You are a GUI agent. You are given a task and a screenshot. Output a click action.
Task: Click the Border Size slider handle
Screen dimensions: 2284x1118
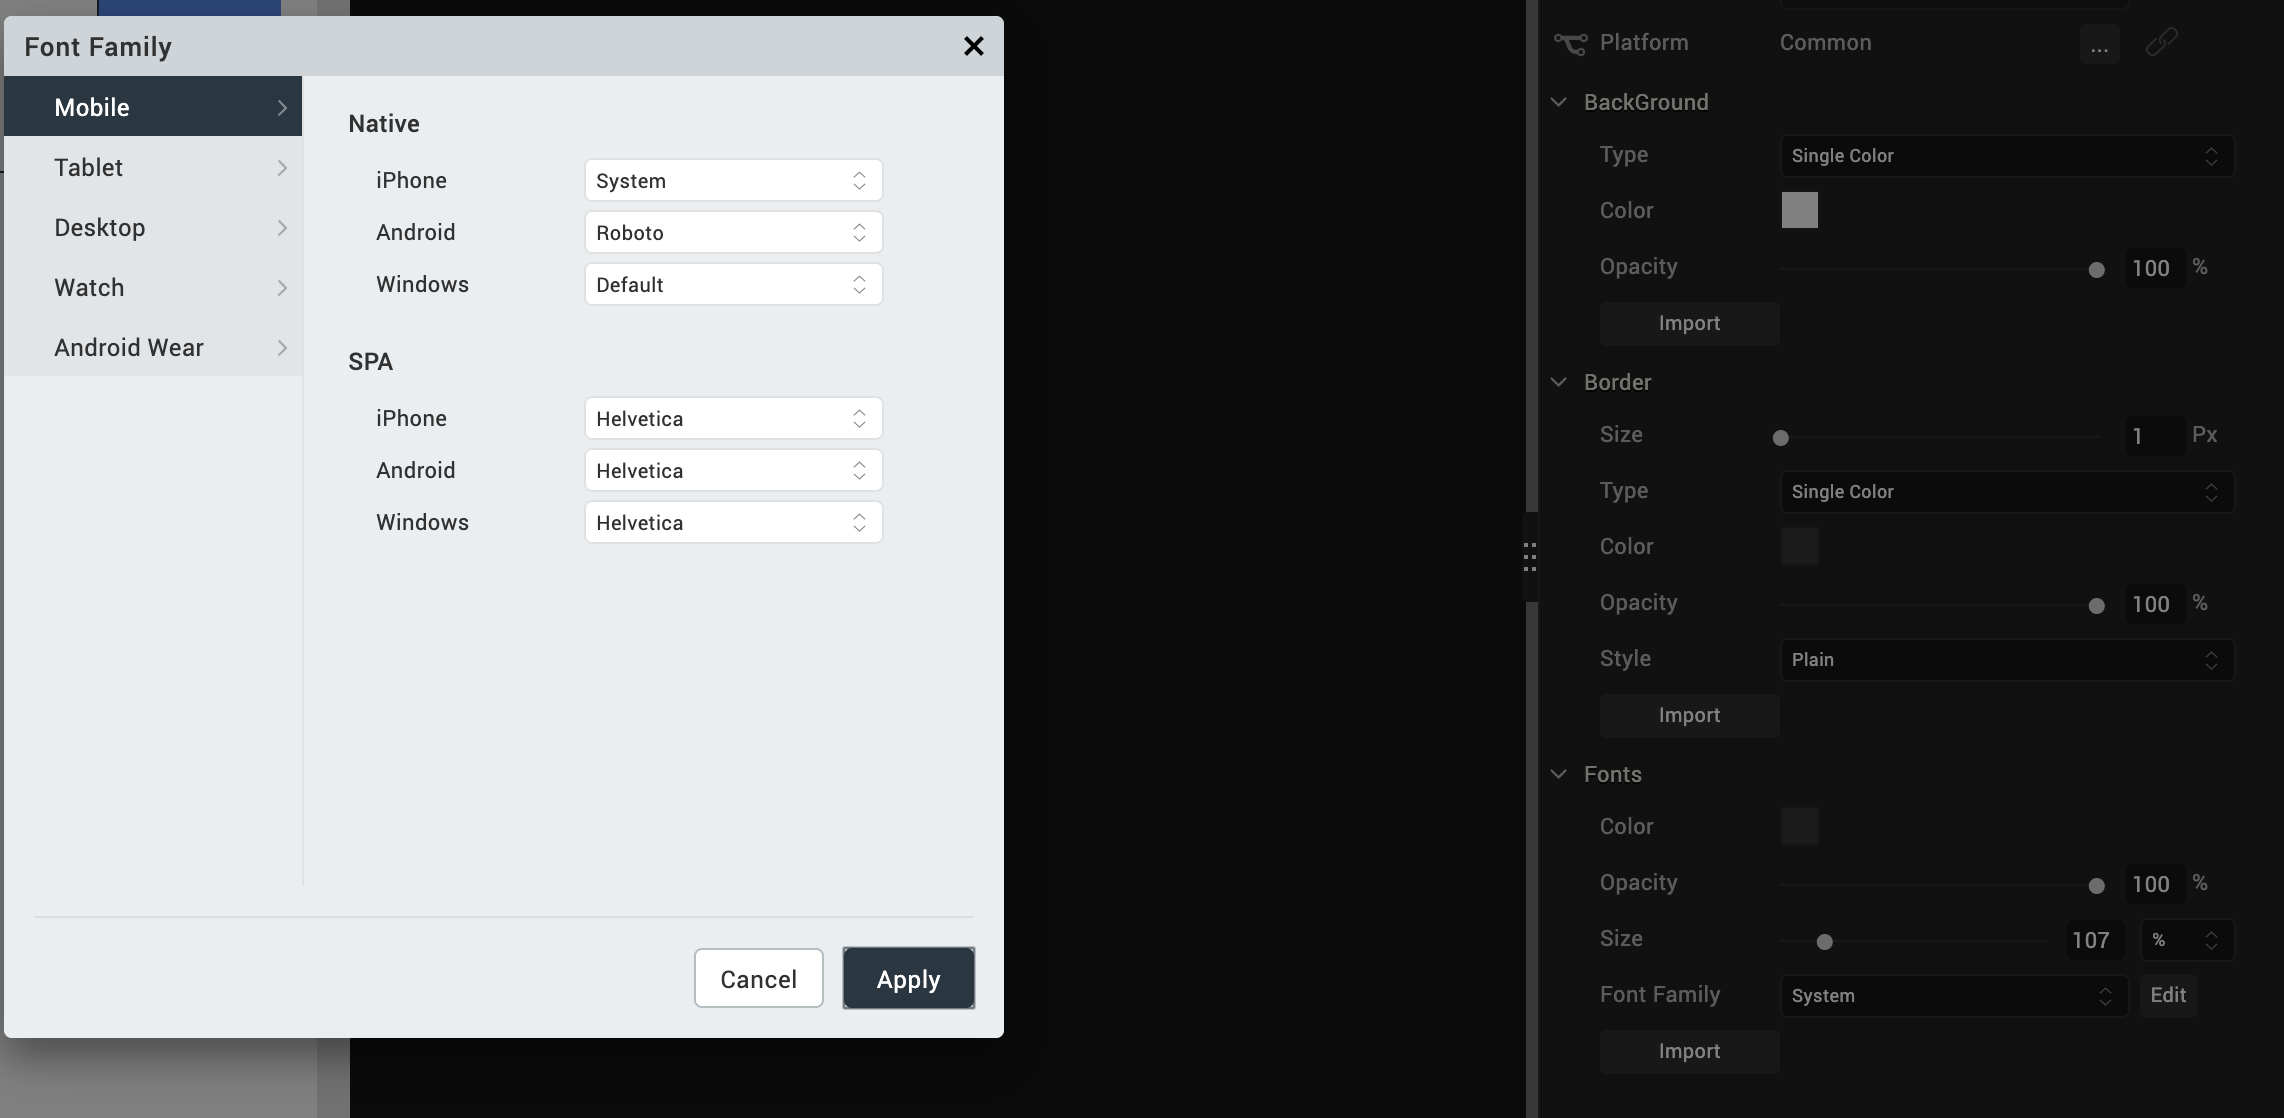point(1780,438)
